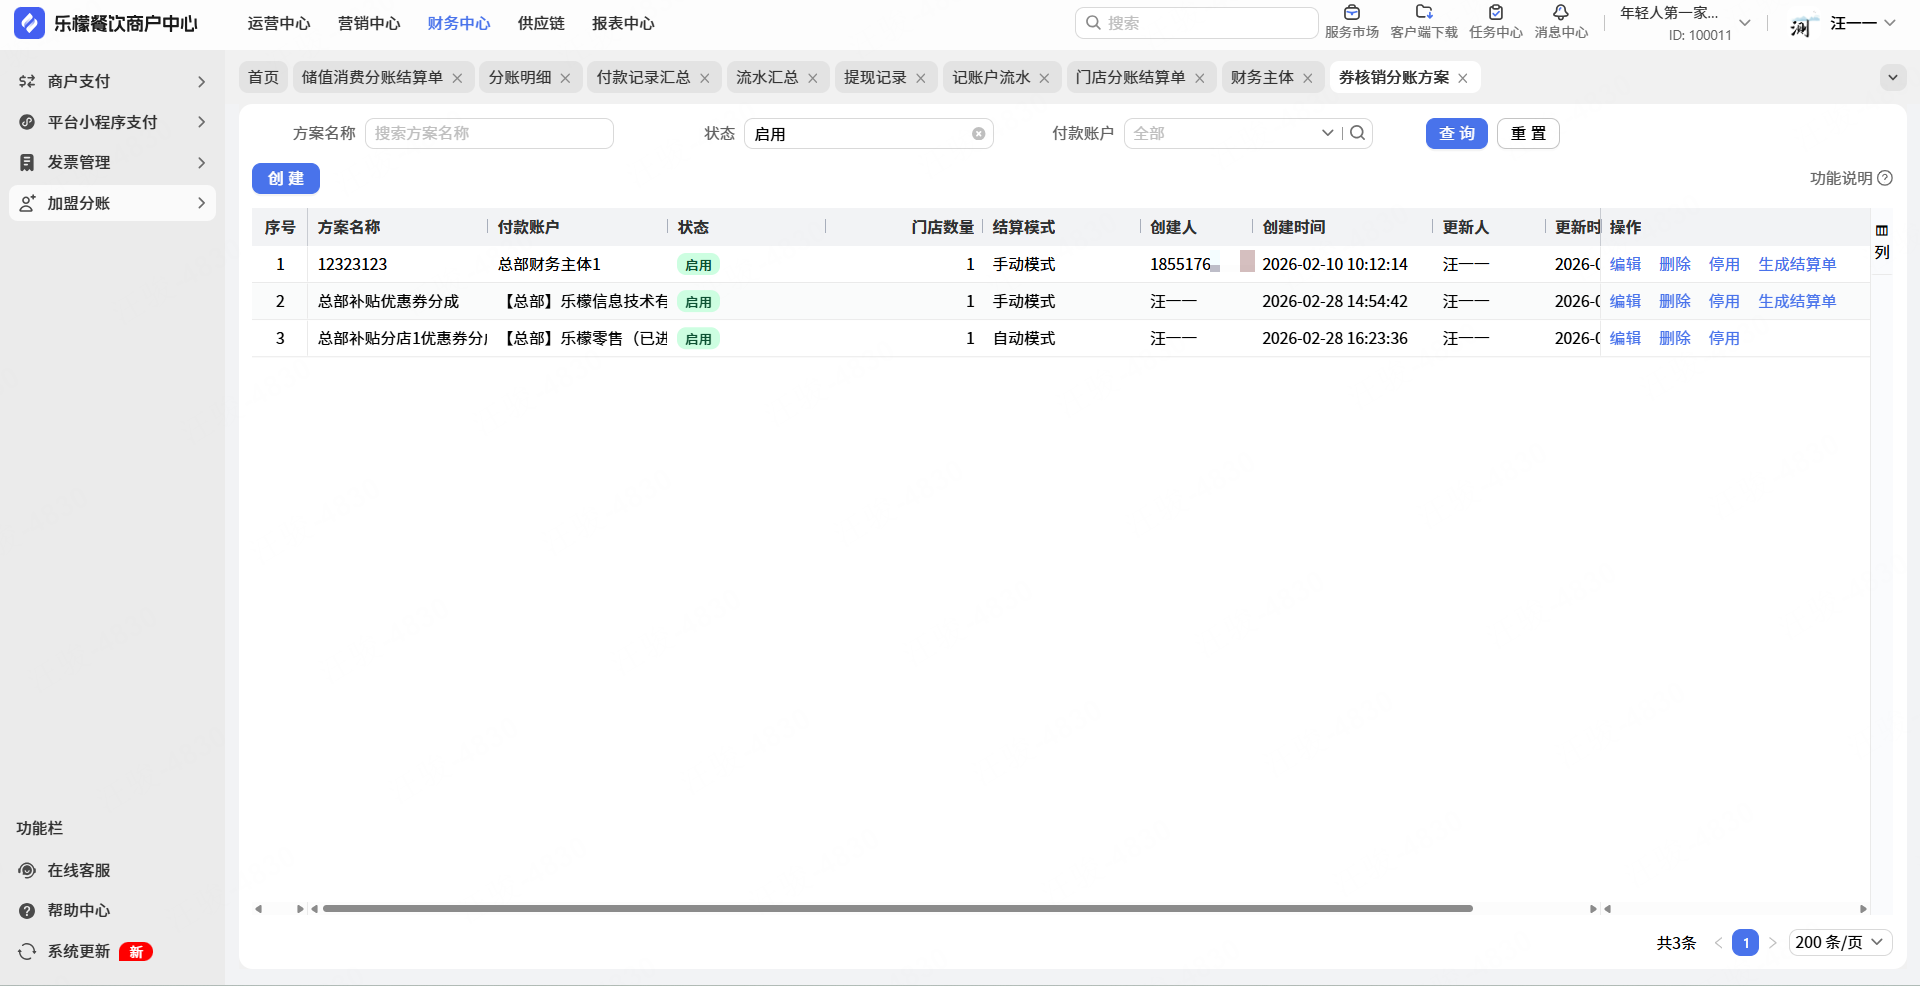Sort by the 创建时间 column header
The image size is (1920, 986).
[1294, 227]
